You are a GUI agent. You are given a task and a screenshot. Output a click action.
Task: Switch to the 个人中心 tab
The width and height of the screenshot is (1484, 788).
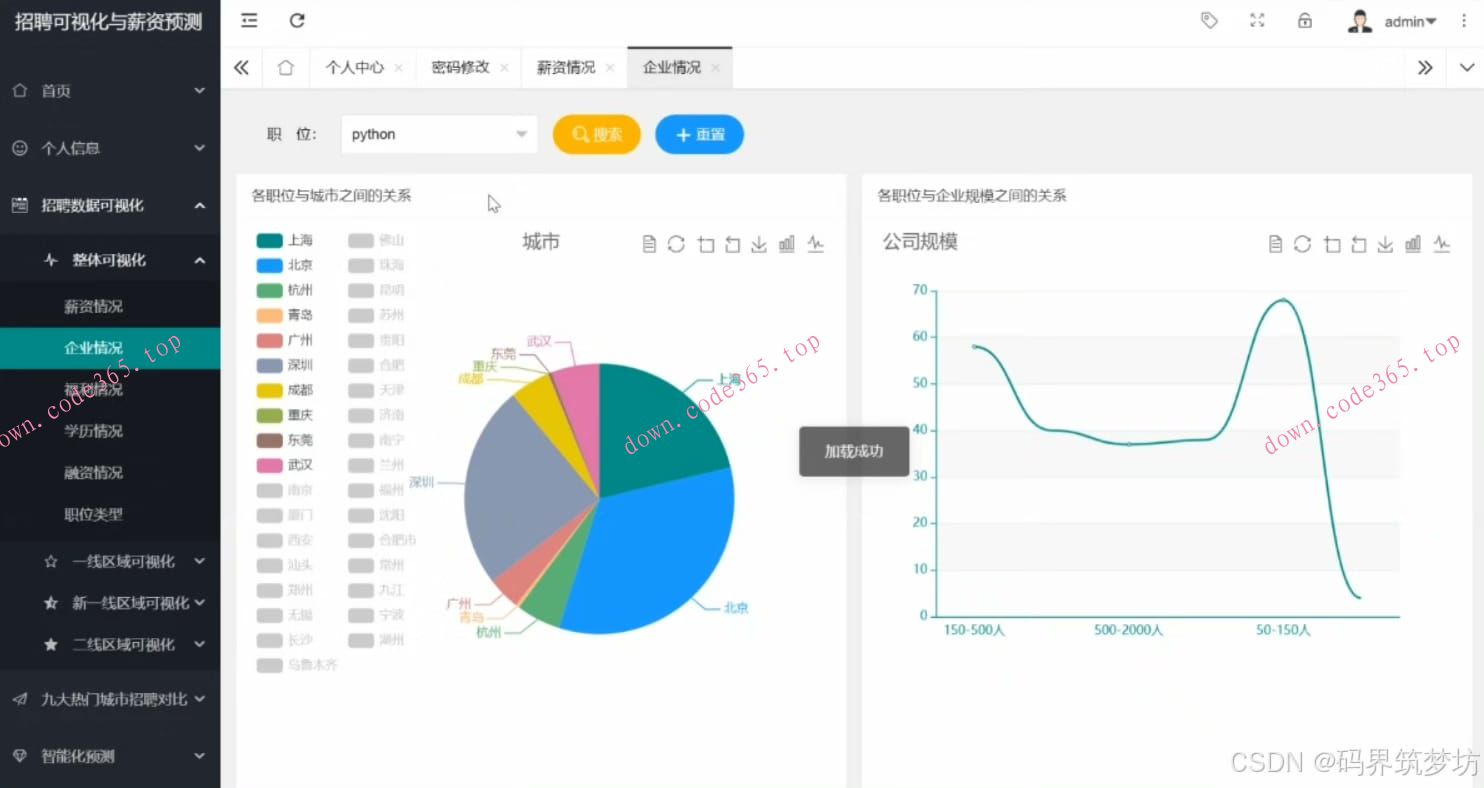pos(354,68)
